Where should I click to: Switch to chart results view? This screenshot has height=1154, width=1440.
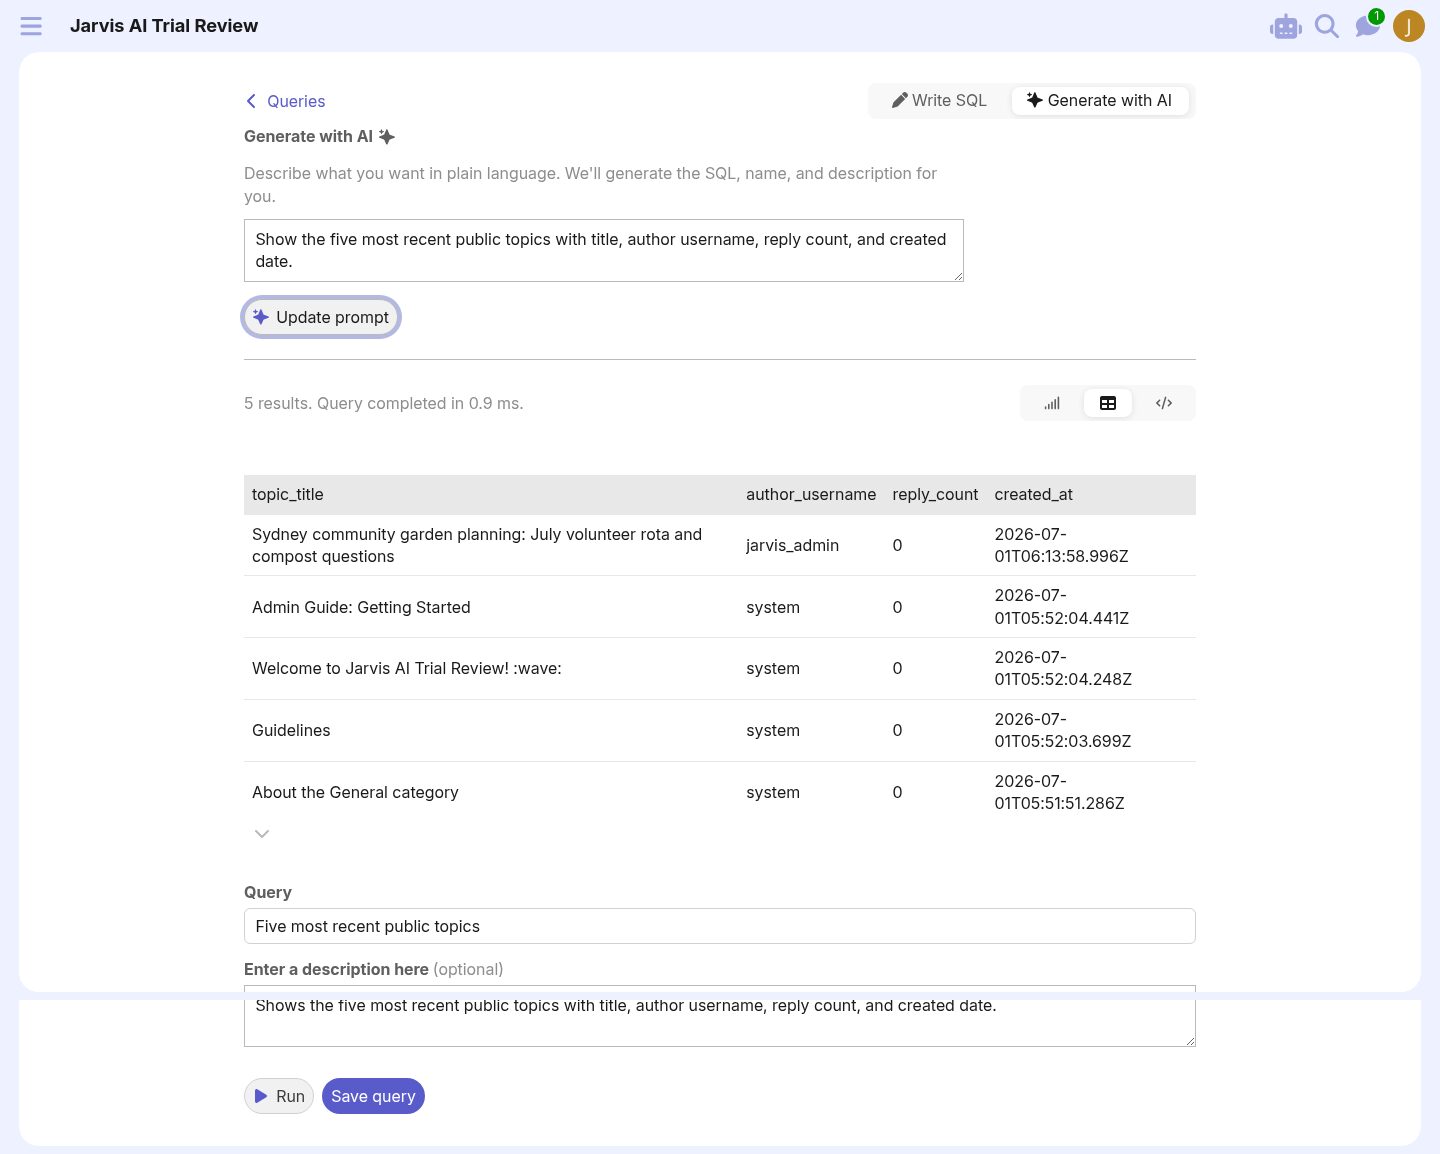pos(1052,403)
